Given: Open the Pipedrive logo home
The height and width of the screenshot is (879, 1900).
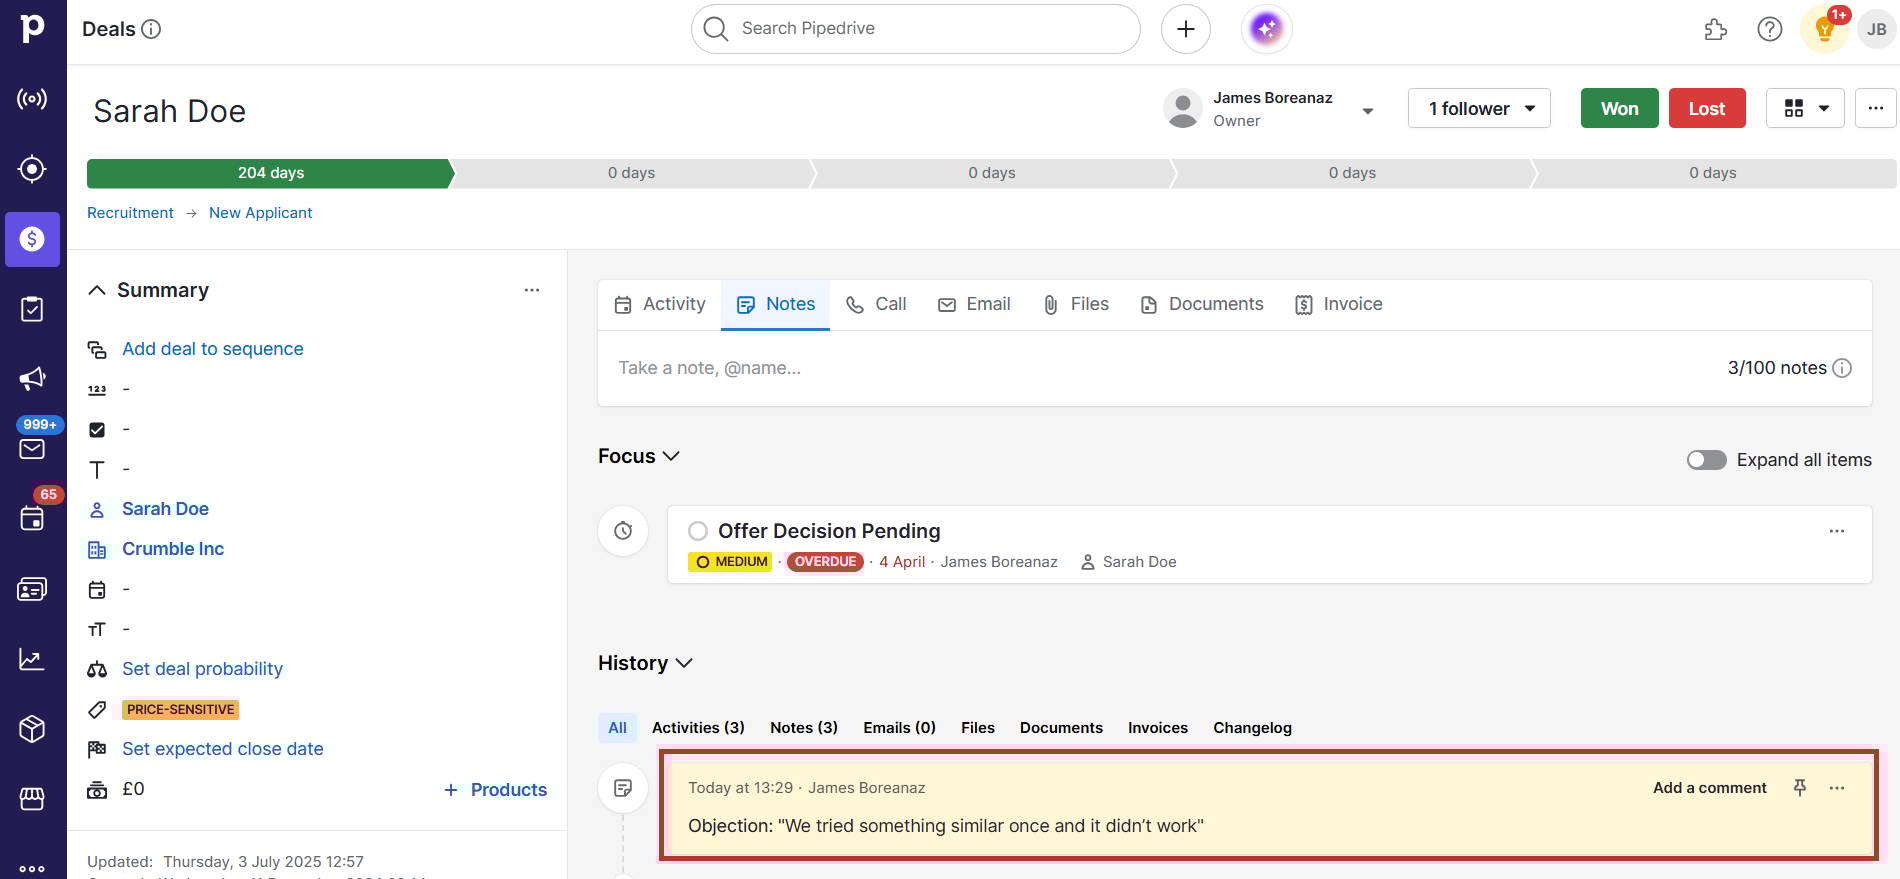Looking at the screenshot, I should 32,28.
